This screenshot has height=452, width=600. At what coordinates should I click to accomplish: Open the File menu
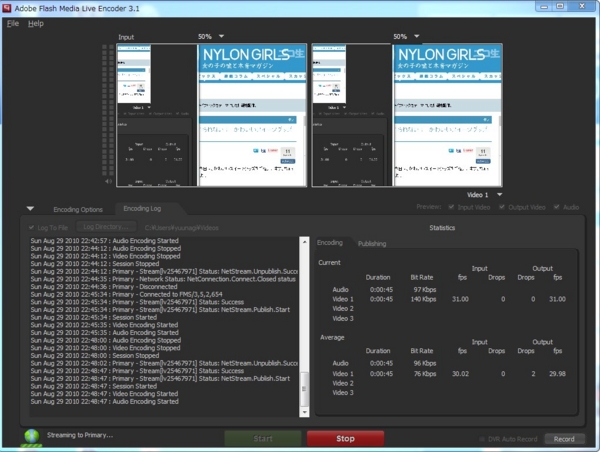click(13, 24)
